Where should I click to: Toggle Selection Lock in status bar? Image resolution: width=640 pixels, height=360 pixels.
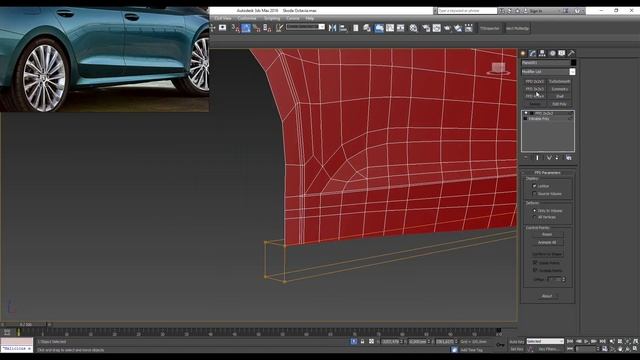coord(362,341)
